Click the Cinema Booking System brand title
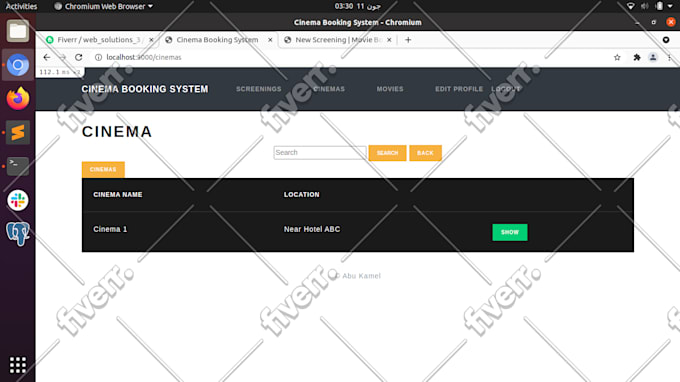The height and width of the screenshot is (382, 680). click(x=145, y=89)
